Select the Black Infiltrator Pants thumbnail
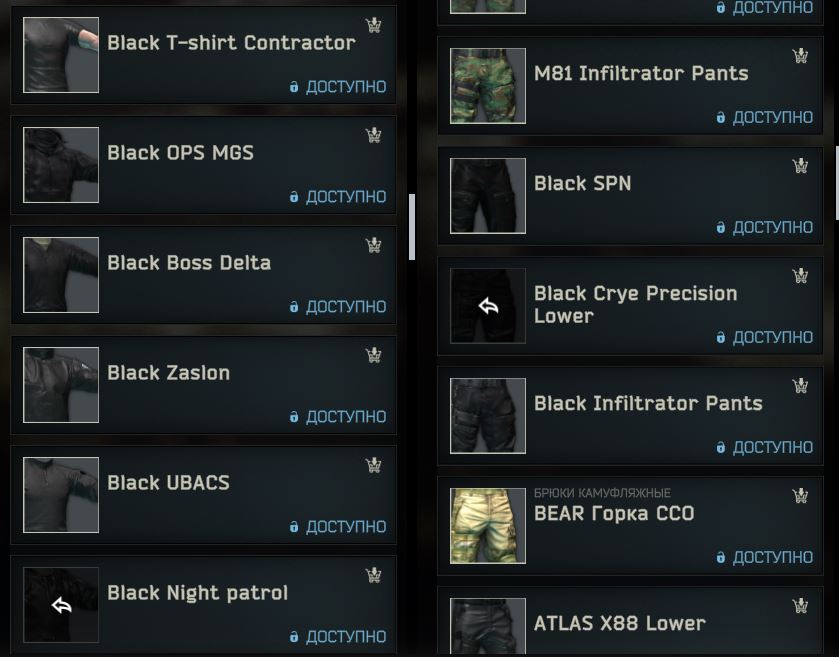The height and width of the screenshot is (657, 839). click(x=488, y=416)
